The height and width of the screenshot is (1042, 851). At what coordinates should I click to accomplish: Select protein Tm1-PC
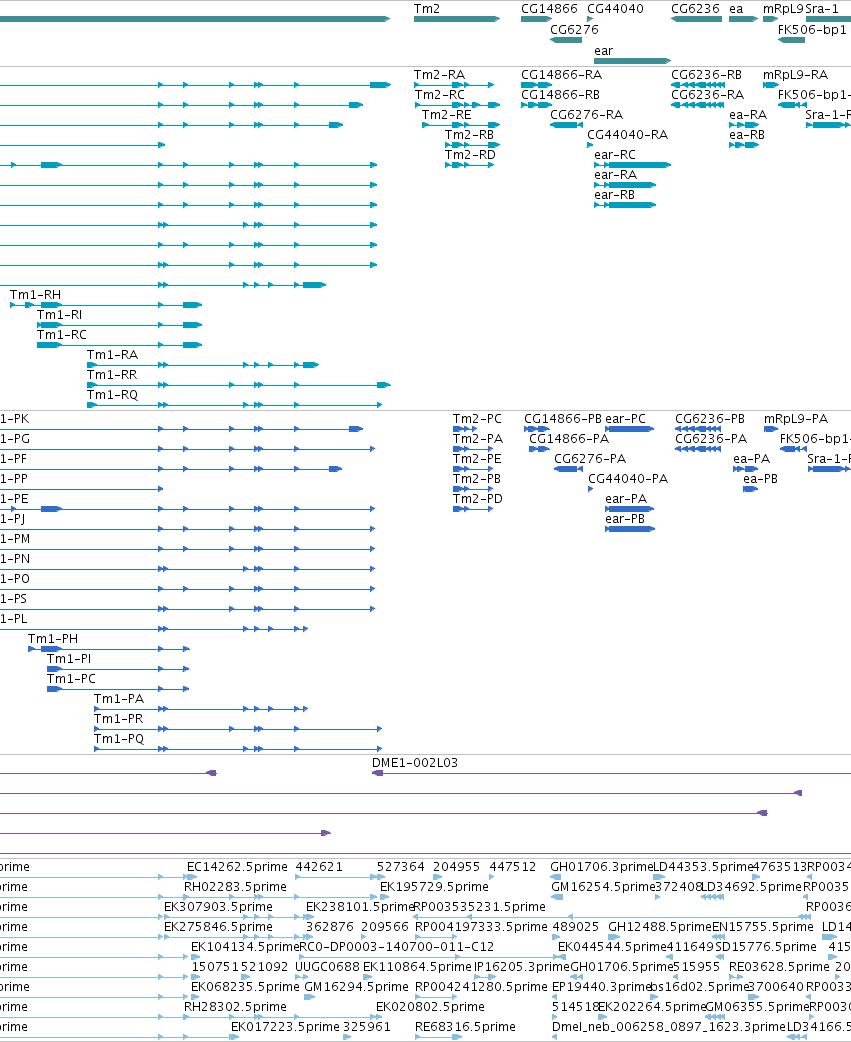point(118,689)
